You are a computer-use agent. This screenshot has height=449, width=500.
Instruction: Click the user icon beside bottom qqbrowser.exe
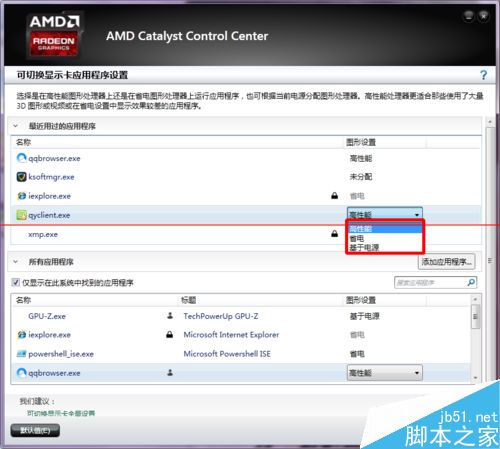click(x=170, y=372)
